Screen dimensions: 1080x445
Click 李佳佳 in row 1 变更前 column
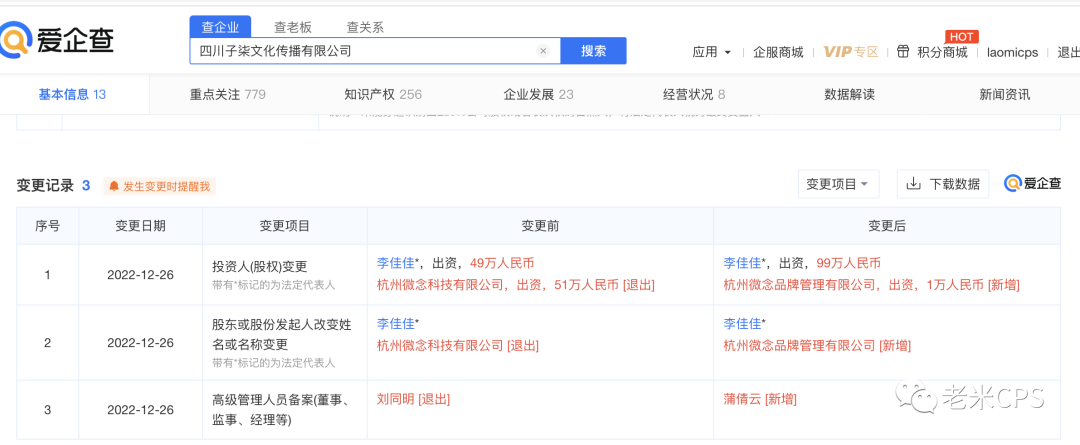point(395,263)
